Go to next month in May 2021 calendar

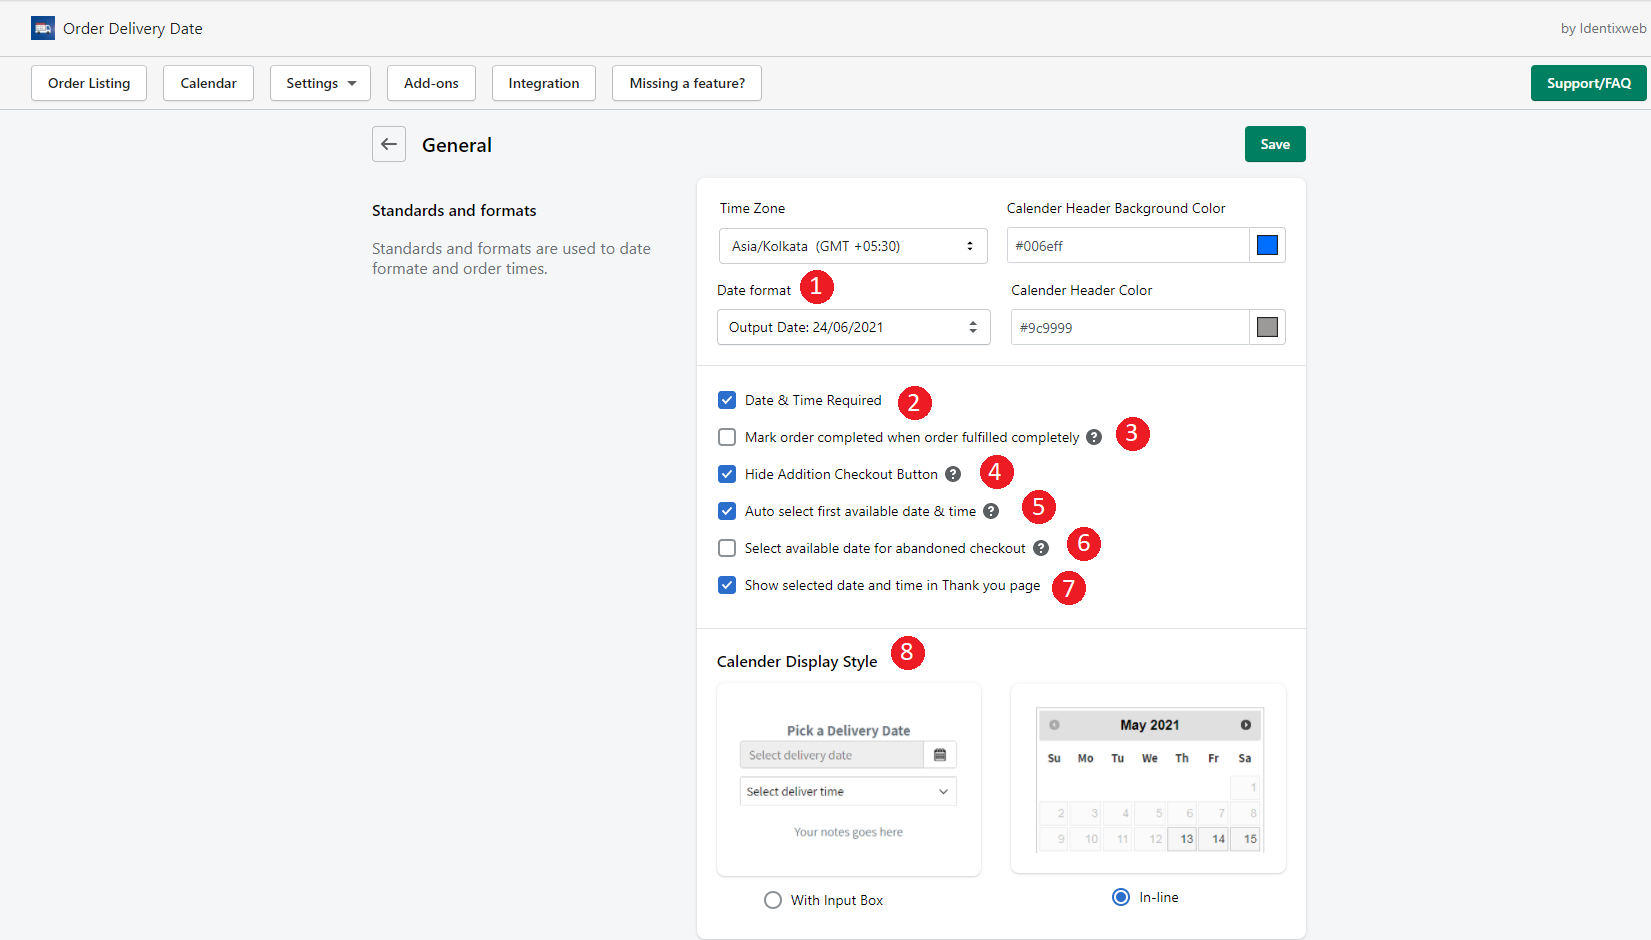click(x=1246, y=725)
